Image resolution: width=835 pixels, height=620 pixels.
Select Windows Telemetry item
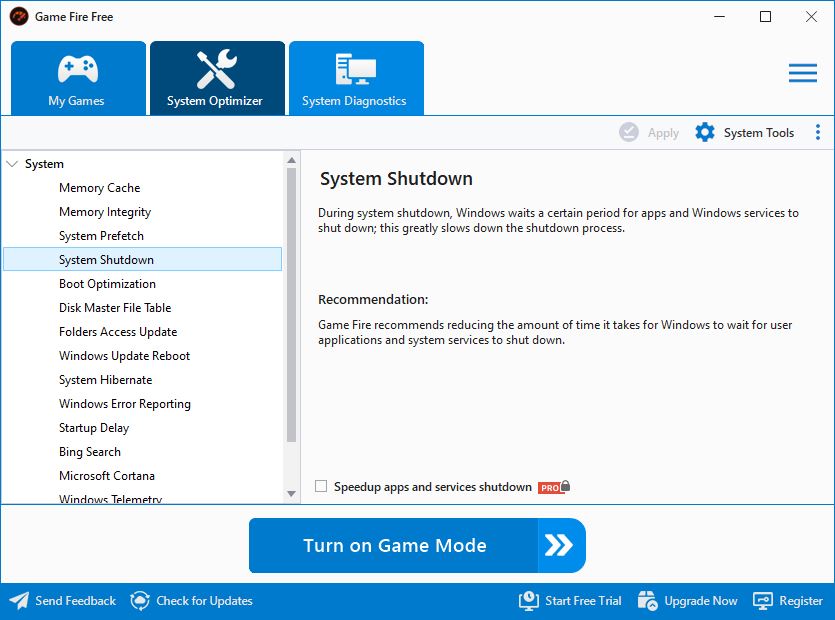click(x=110, y=499)
